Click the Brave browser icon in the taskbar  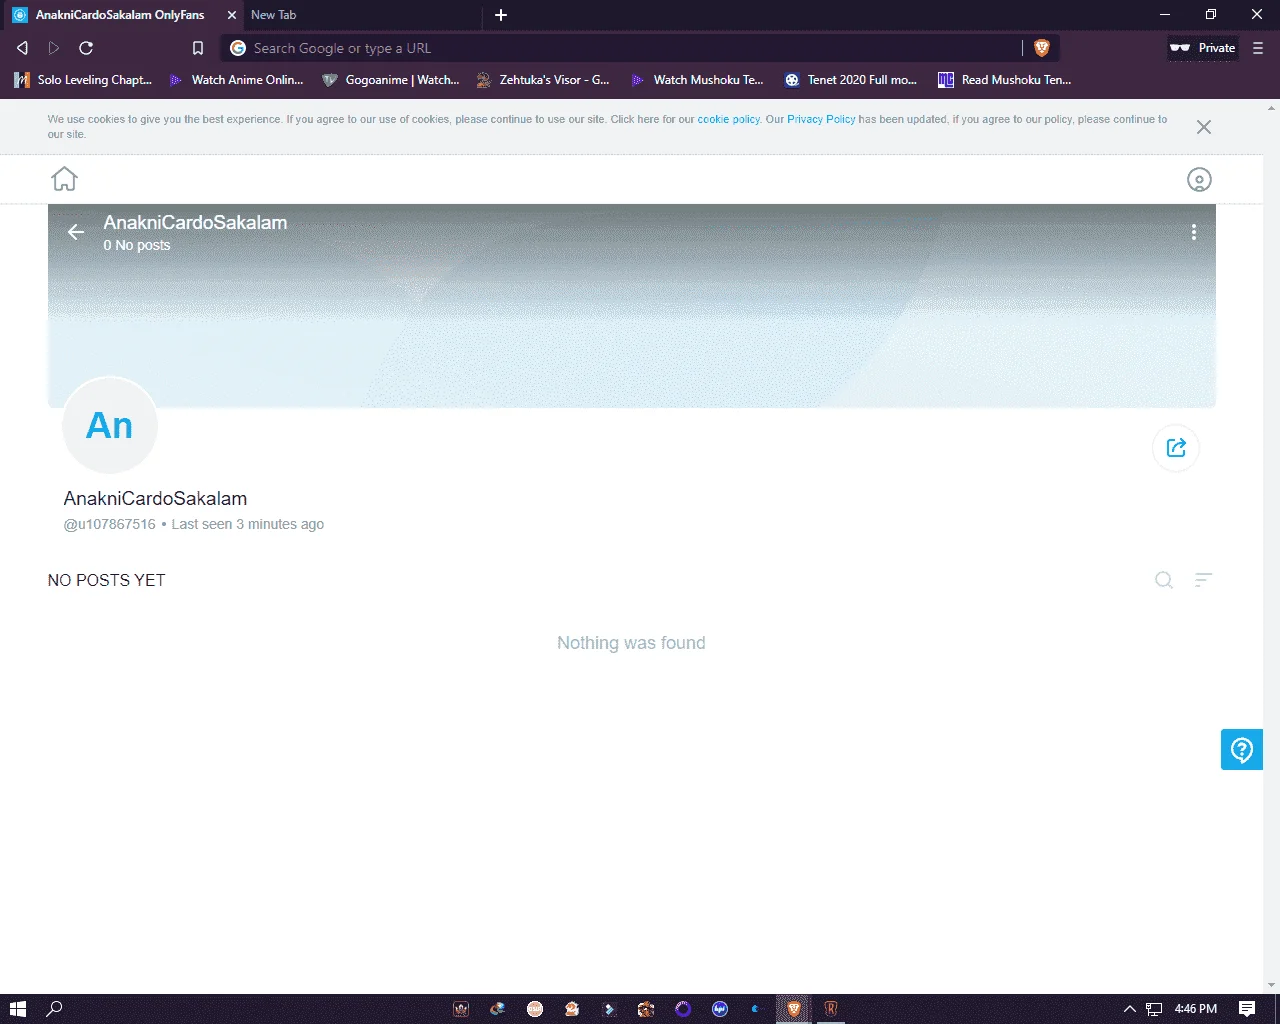tap(794, 1009)
